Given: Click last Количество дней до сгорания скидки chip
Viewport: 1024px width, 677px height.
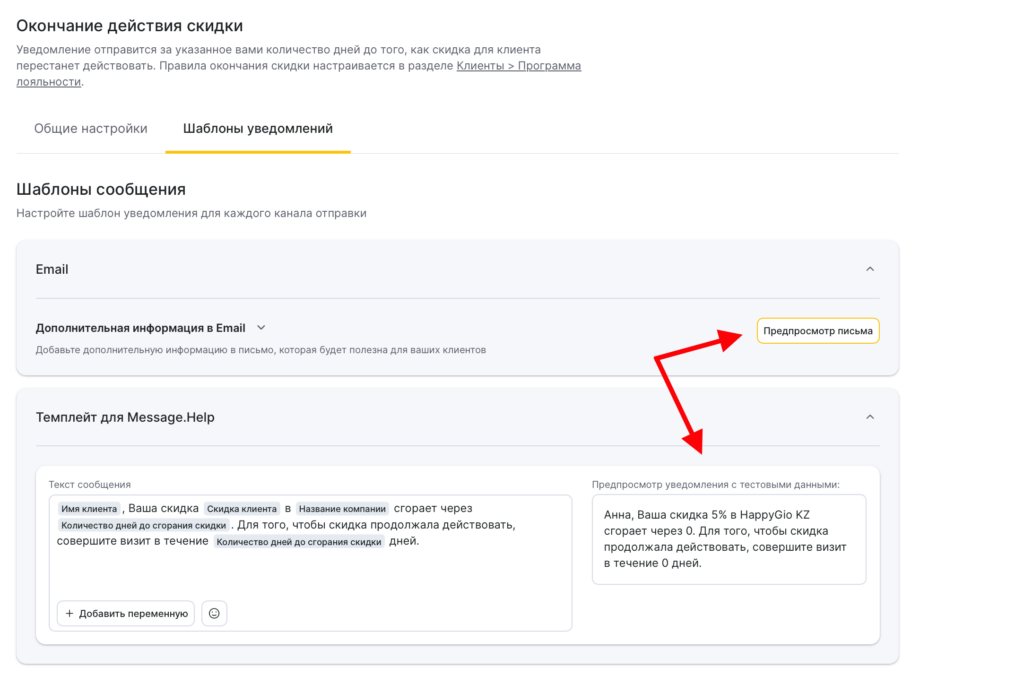Looking at the screenshot, I should [x=299, y=542].
